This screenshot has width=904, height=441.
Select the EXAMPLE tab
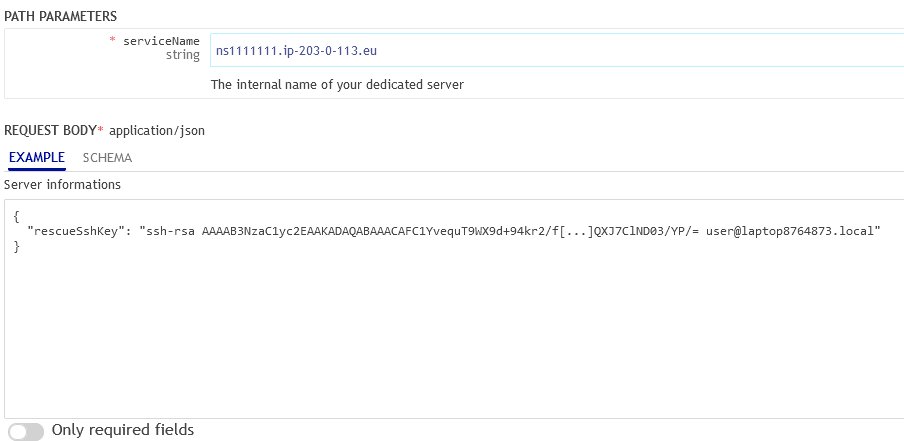pos(37,158)
